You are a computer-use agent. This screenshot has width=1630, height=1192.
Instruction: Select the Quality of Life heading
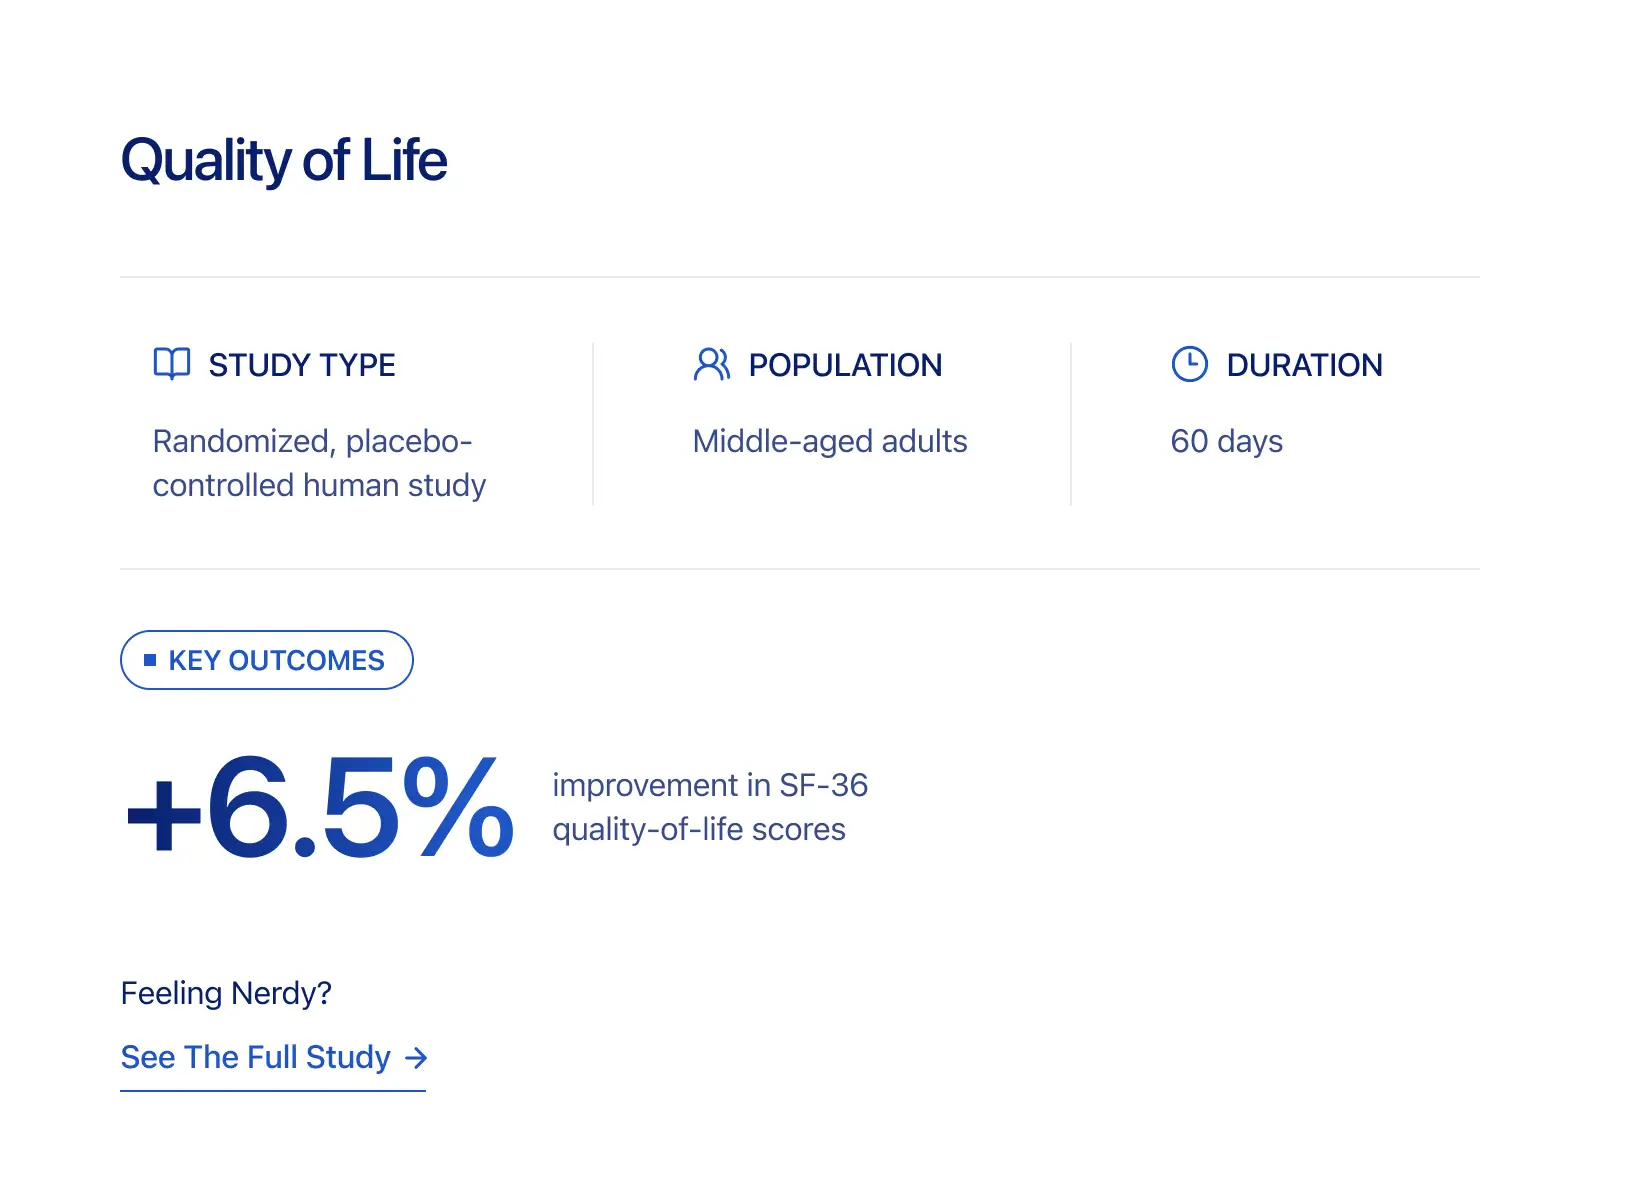pos(284,160)
